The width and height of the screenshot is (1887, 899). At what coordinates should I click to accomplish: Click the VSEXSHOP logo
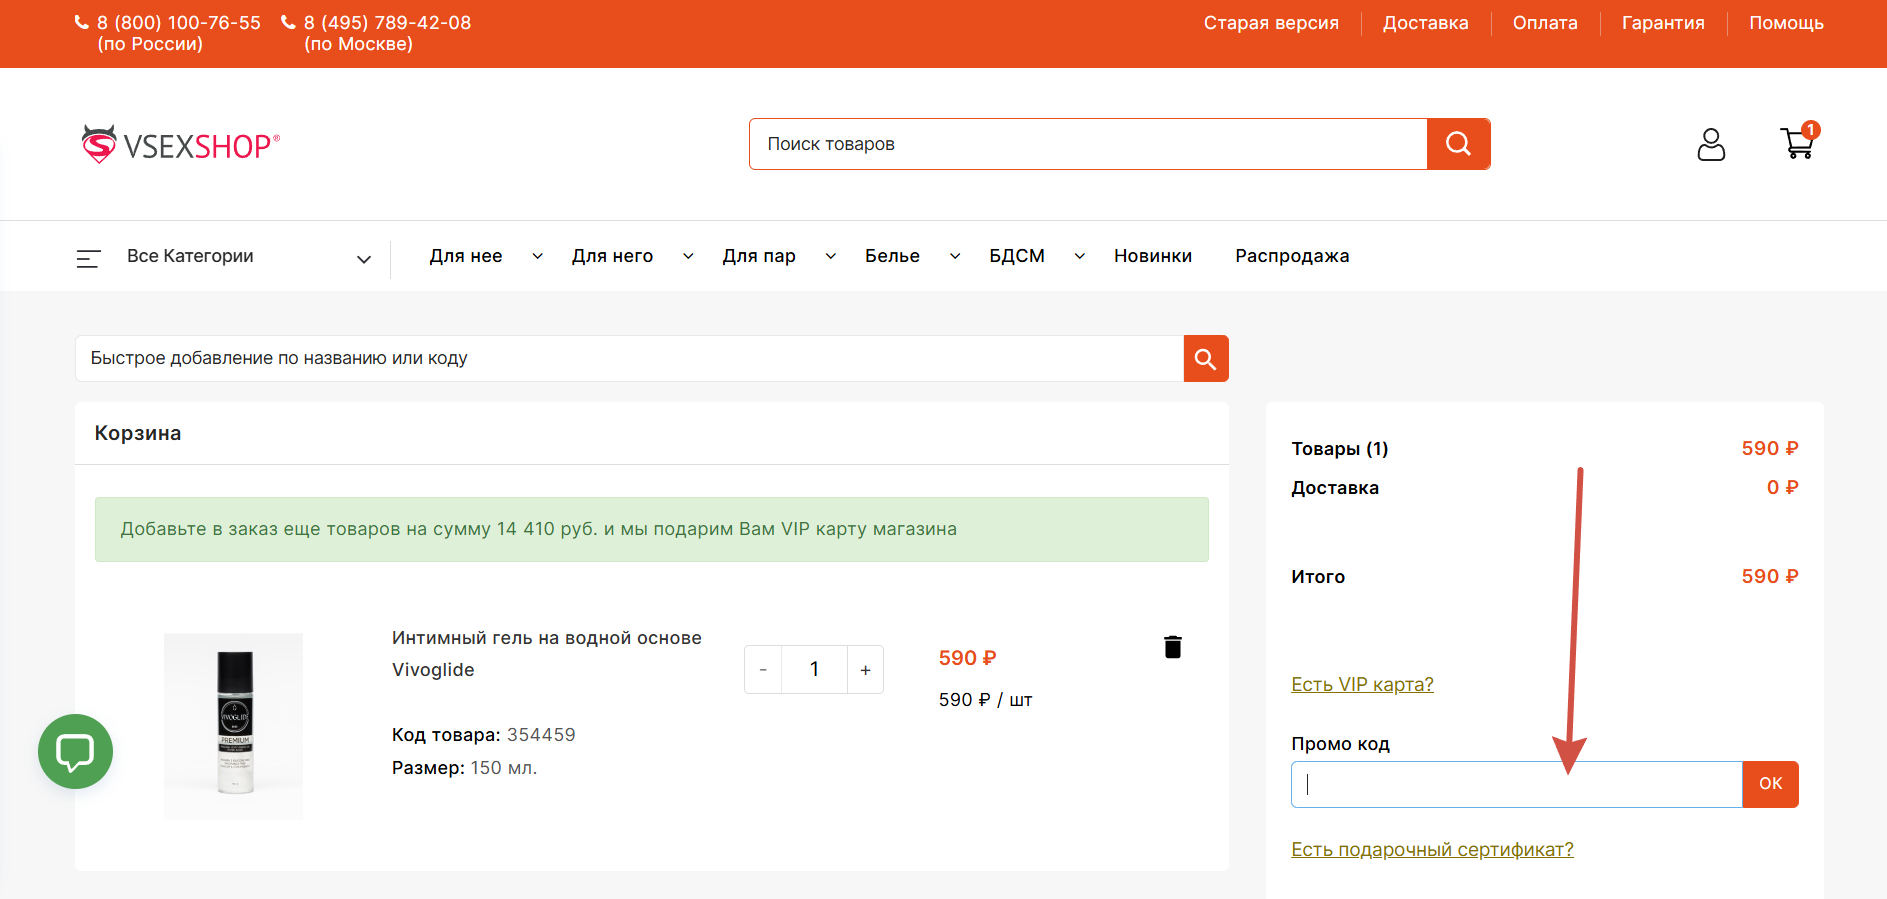pos(180,145)
